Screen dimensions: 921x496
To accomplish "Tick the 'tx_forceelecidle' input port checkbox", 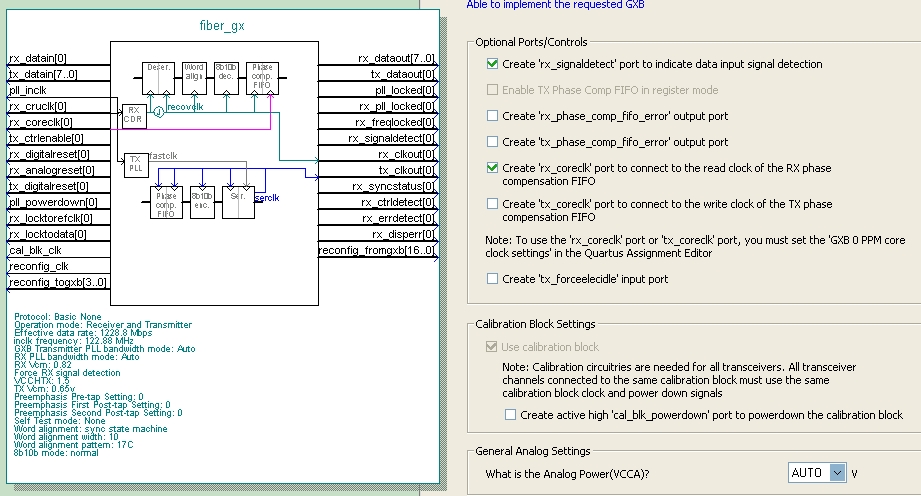I will point(492,279).
